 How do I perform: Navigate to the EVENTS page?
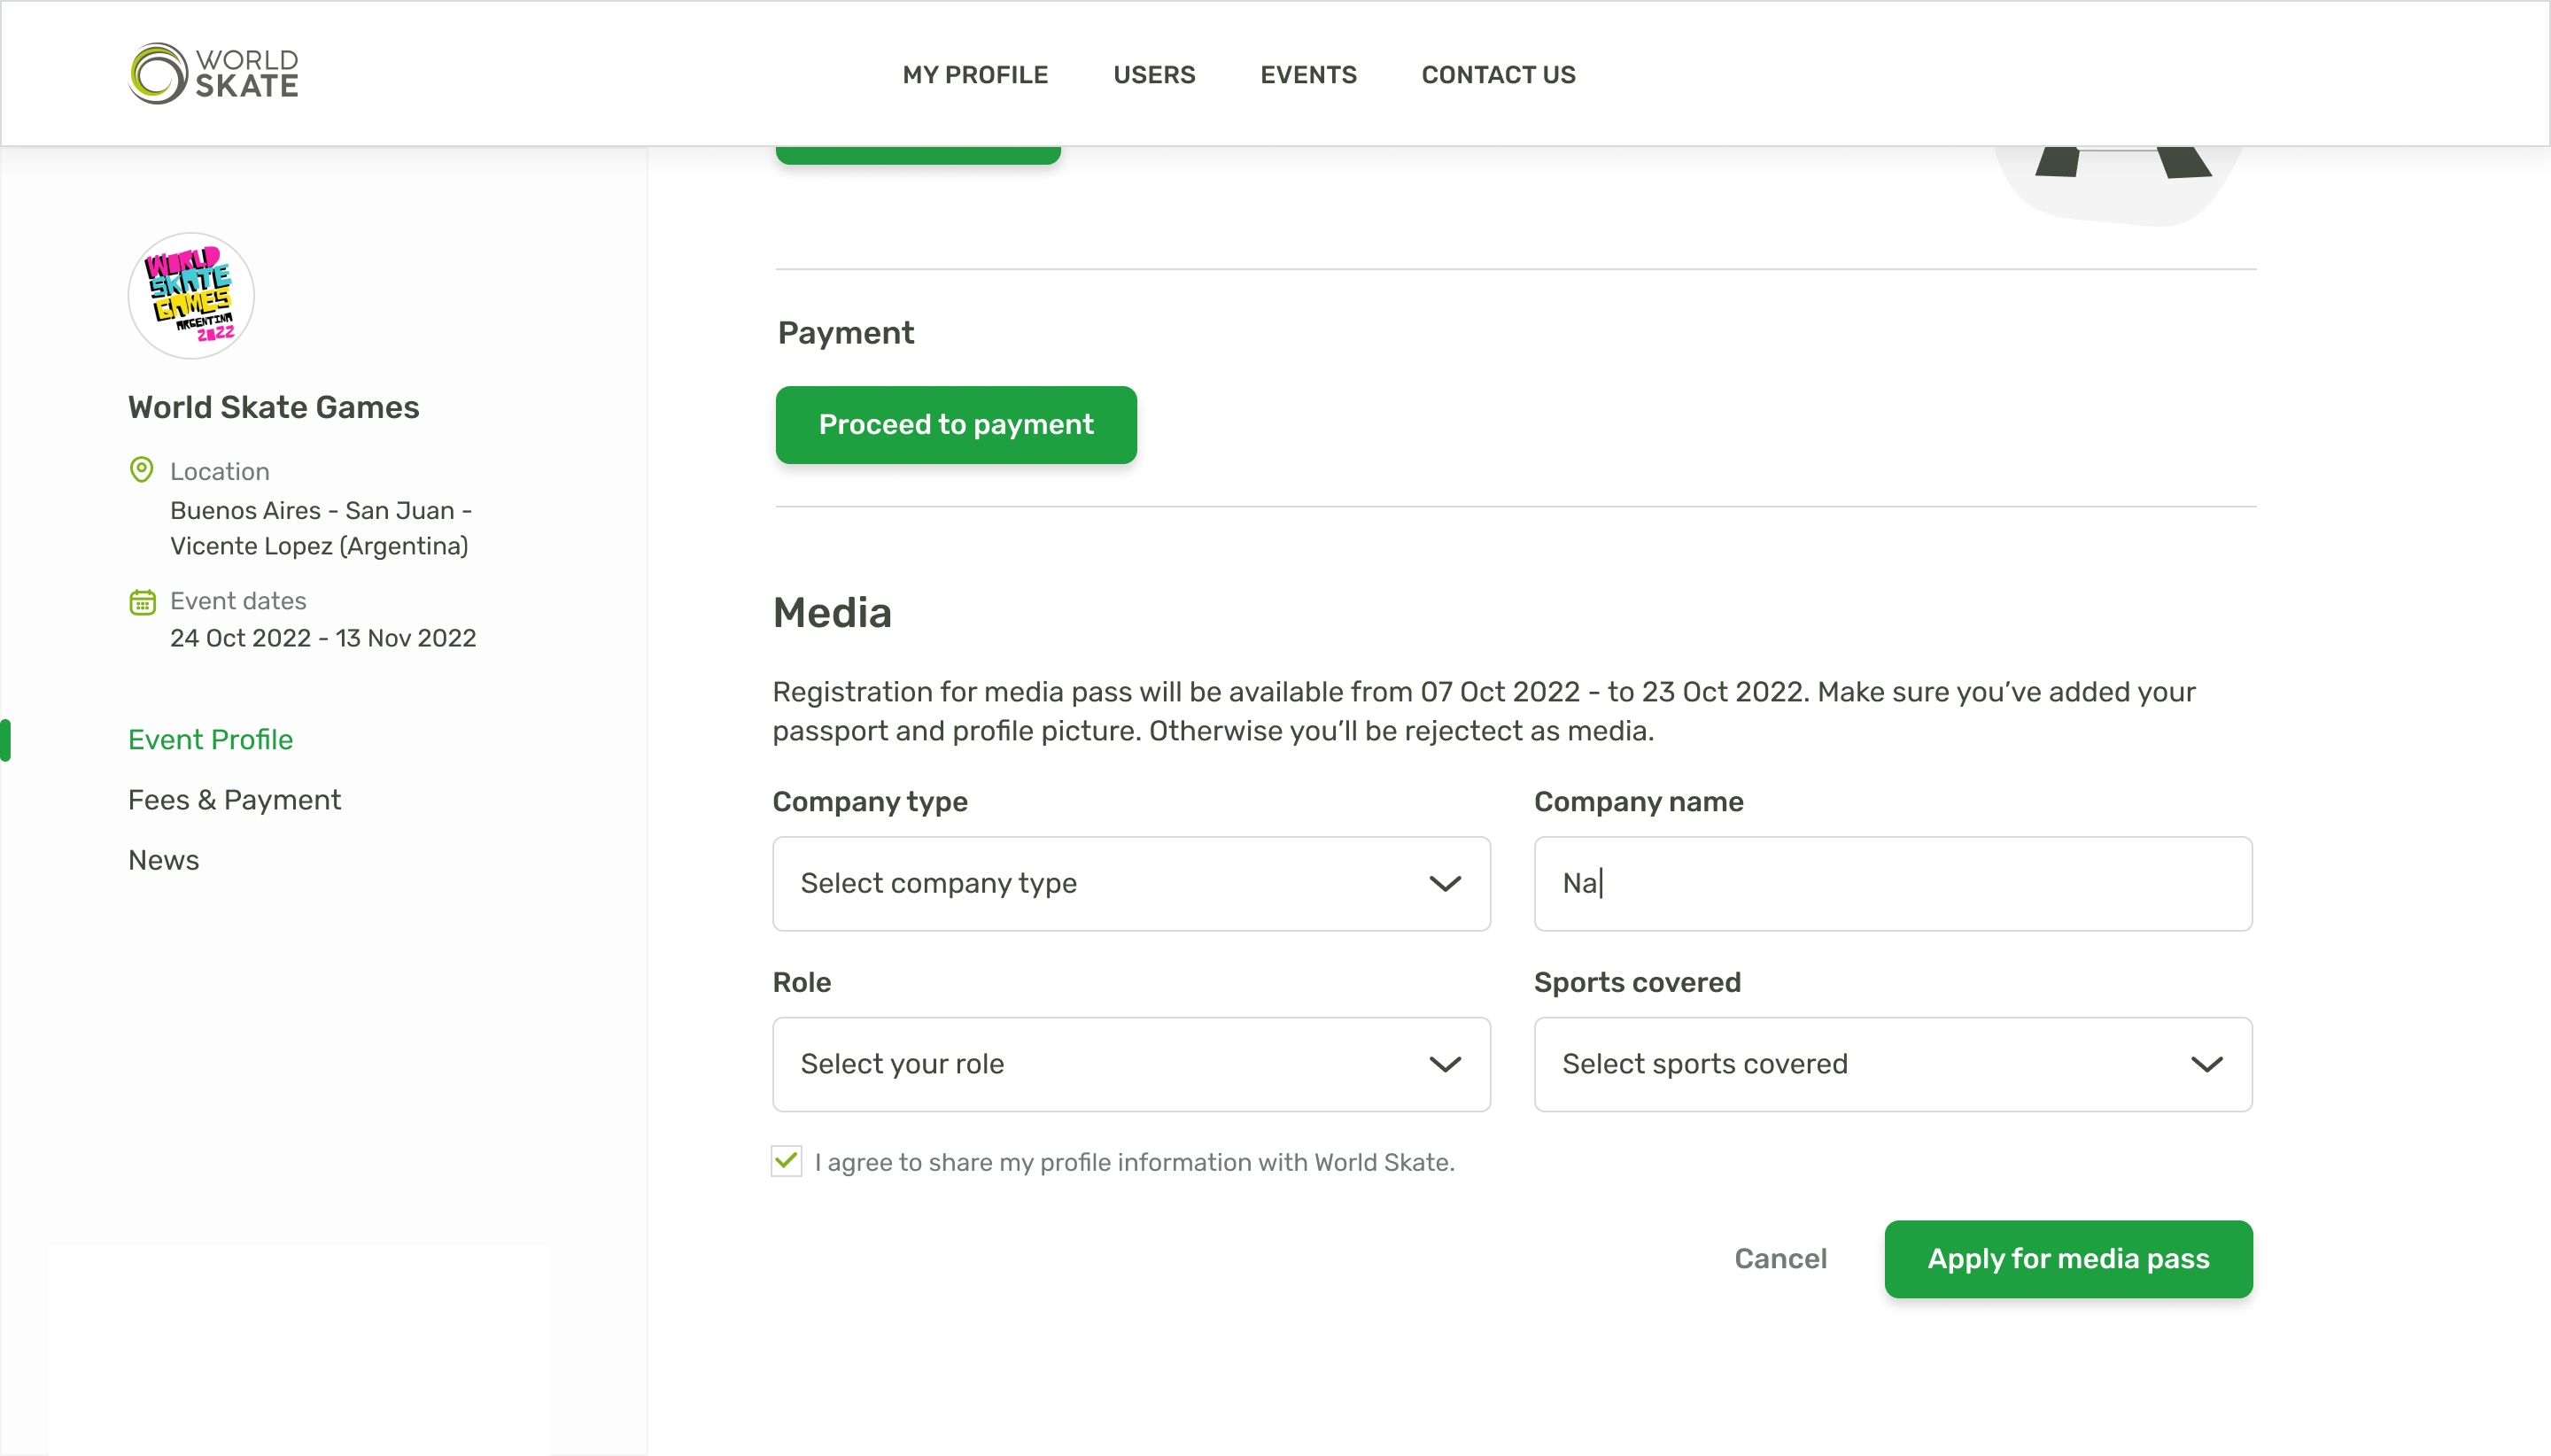click(1308, 75)
